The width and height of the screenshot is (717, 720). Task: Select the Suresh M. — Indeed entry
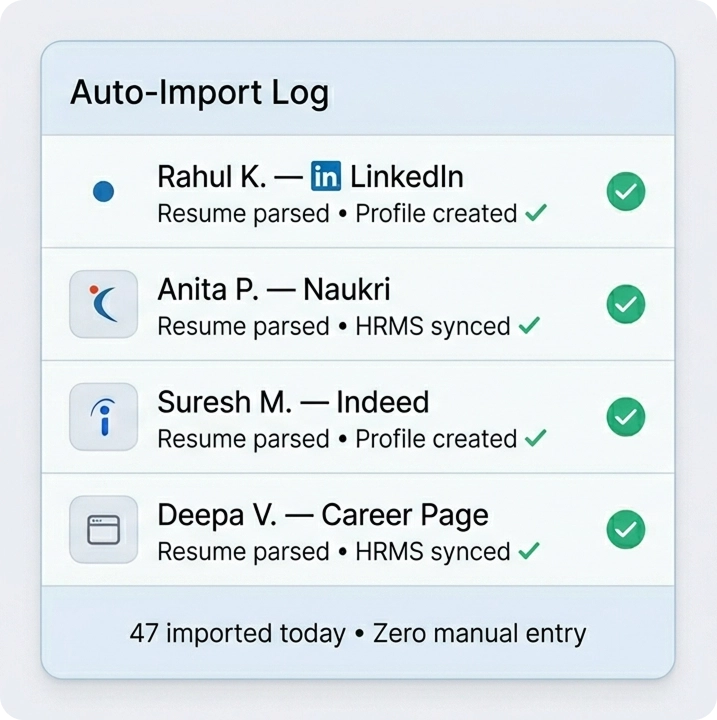293,403
